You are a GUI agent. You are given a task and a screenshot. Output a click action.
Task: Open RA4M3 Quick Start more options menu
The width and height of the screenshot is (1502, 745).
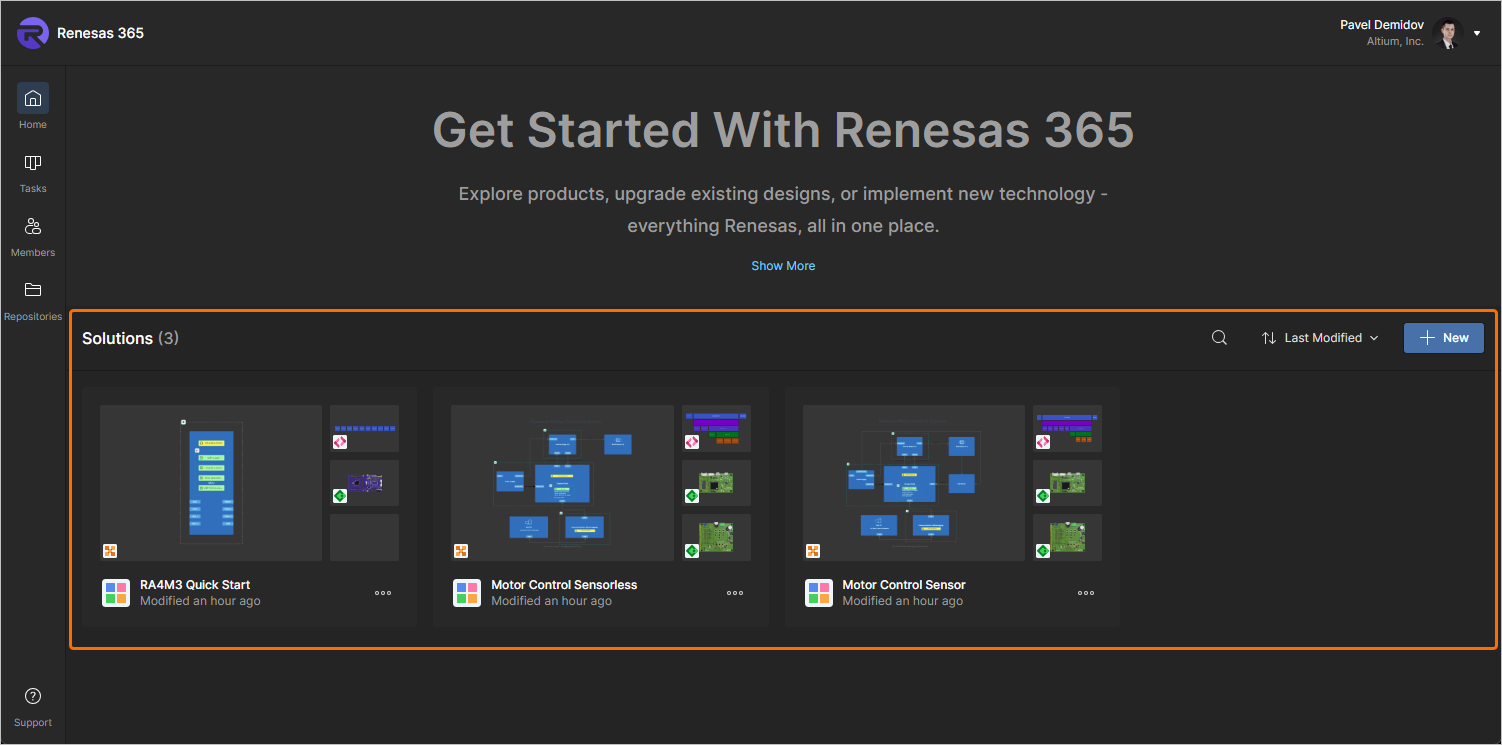[x=383, y=593]
